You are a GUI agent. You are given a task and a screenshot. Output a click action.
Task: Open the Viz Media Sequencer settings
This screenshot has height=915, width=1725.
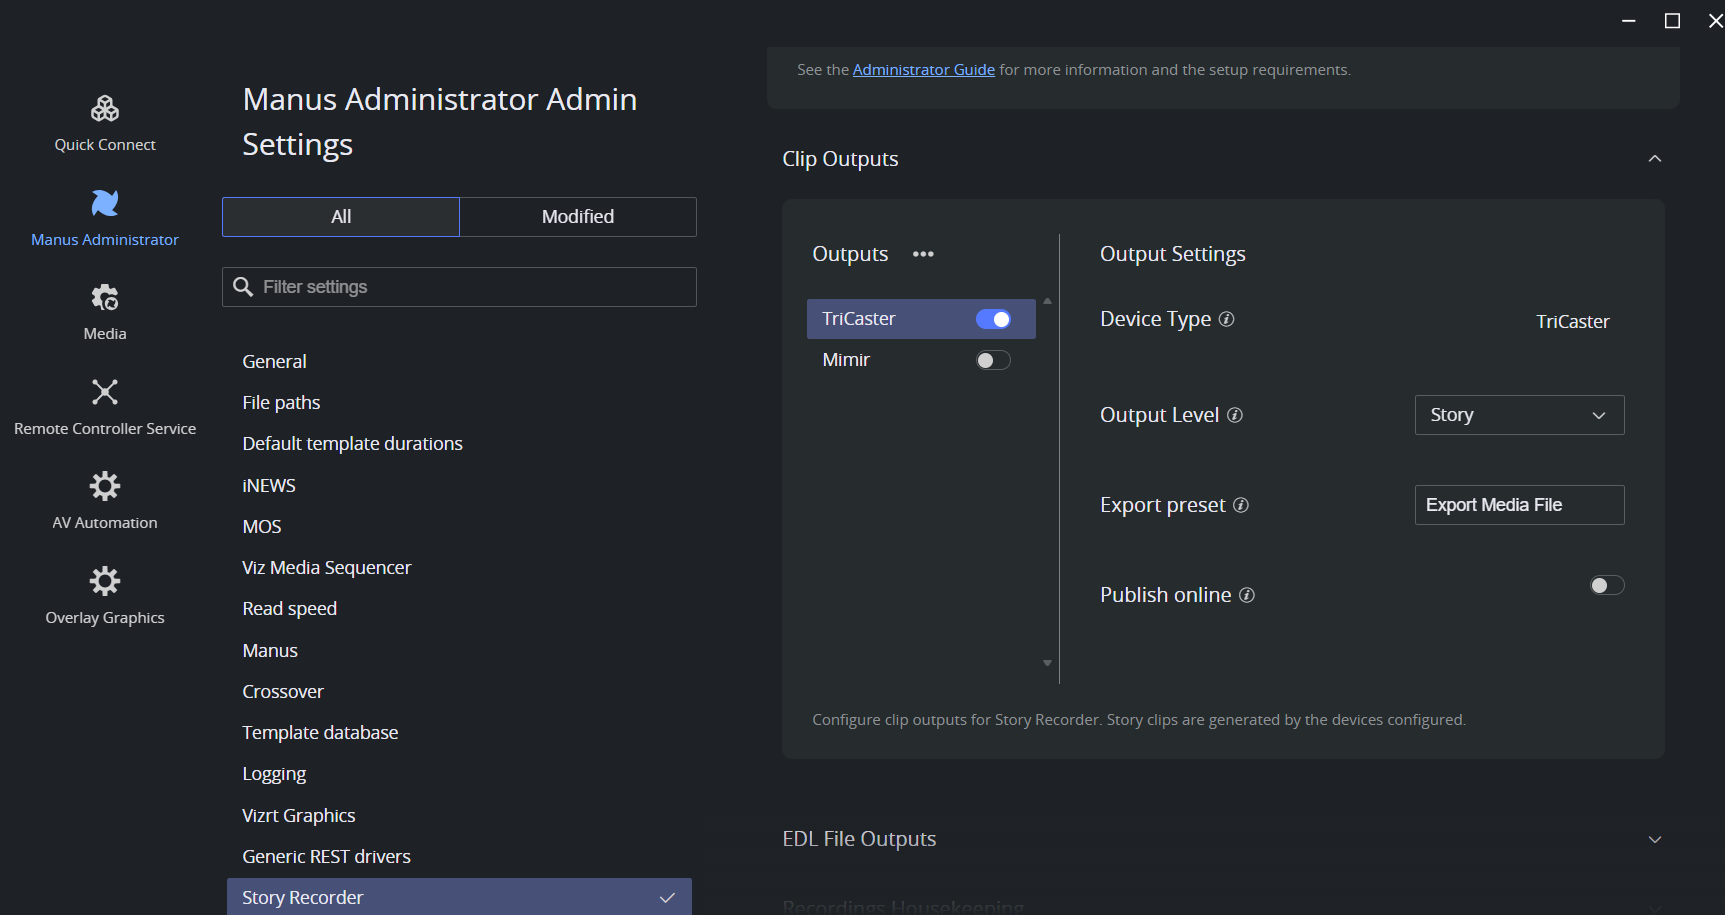pyautogui.click(x=326, y=568)
